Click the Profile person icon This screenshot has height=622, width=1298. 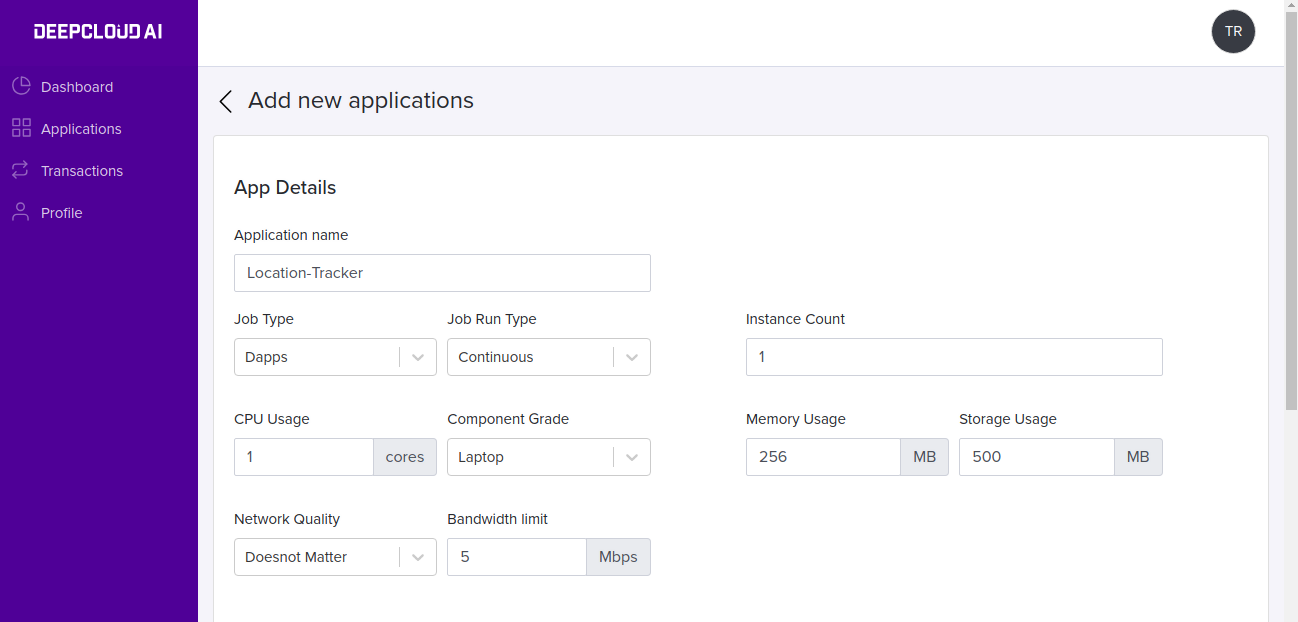coord(21,212)
